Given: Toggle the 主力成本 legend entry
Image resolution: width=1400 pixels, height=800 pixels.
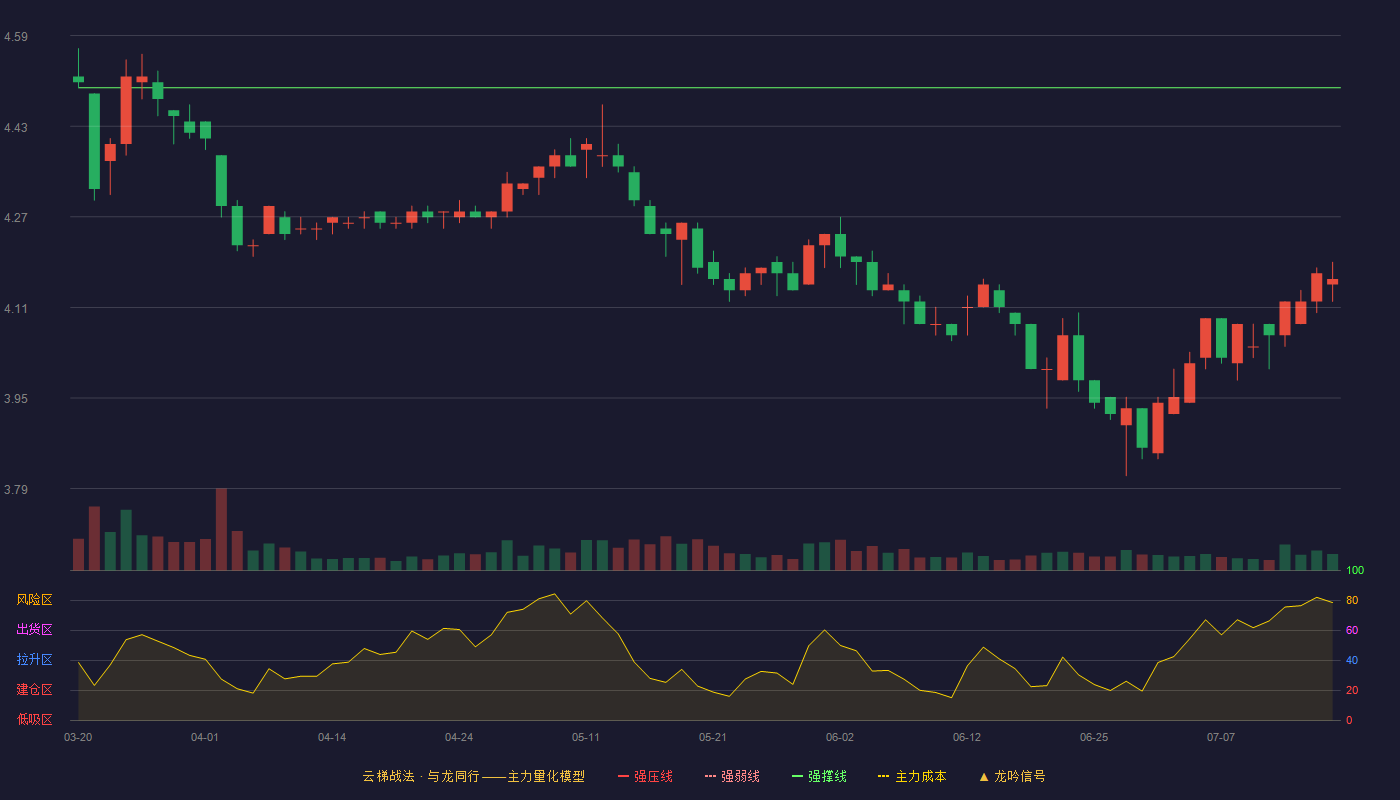Looking at the screenshot, I should (x=912, y=776).
